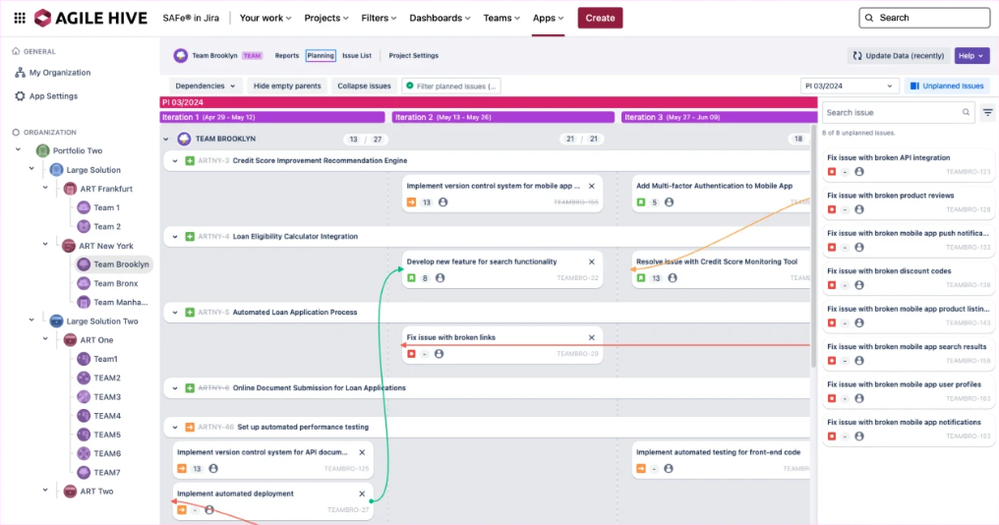Remove 'Fix issue with broken links' card with X
Viewport: 999px width, 525px height.
click(x=592, y=338)
